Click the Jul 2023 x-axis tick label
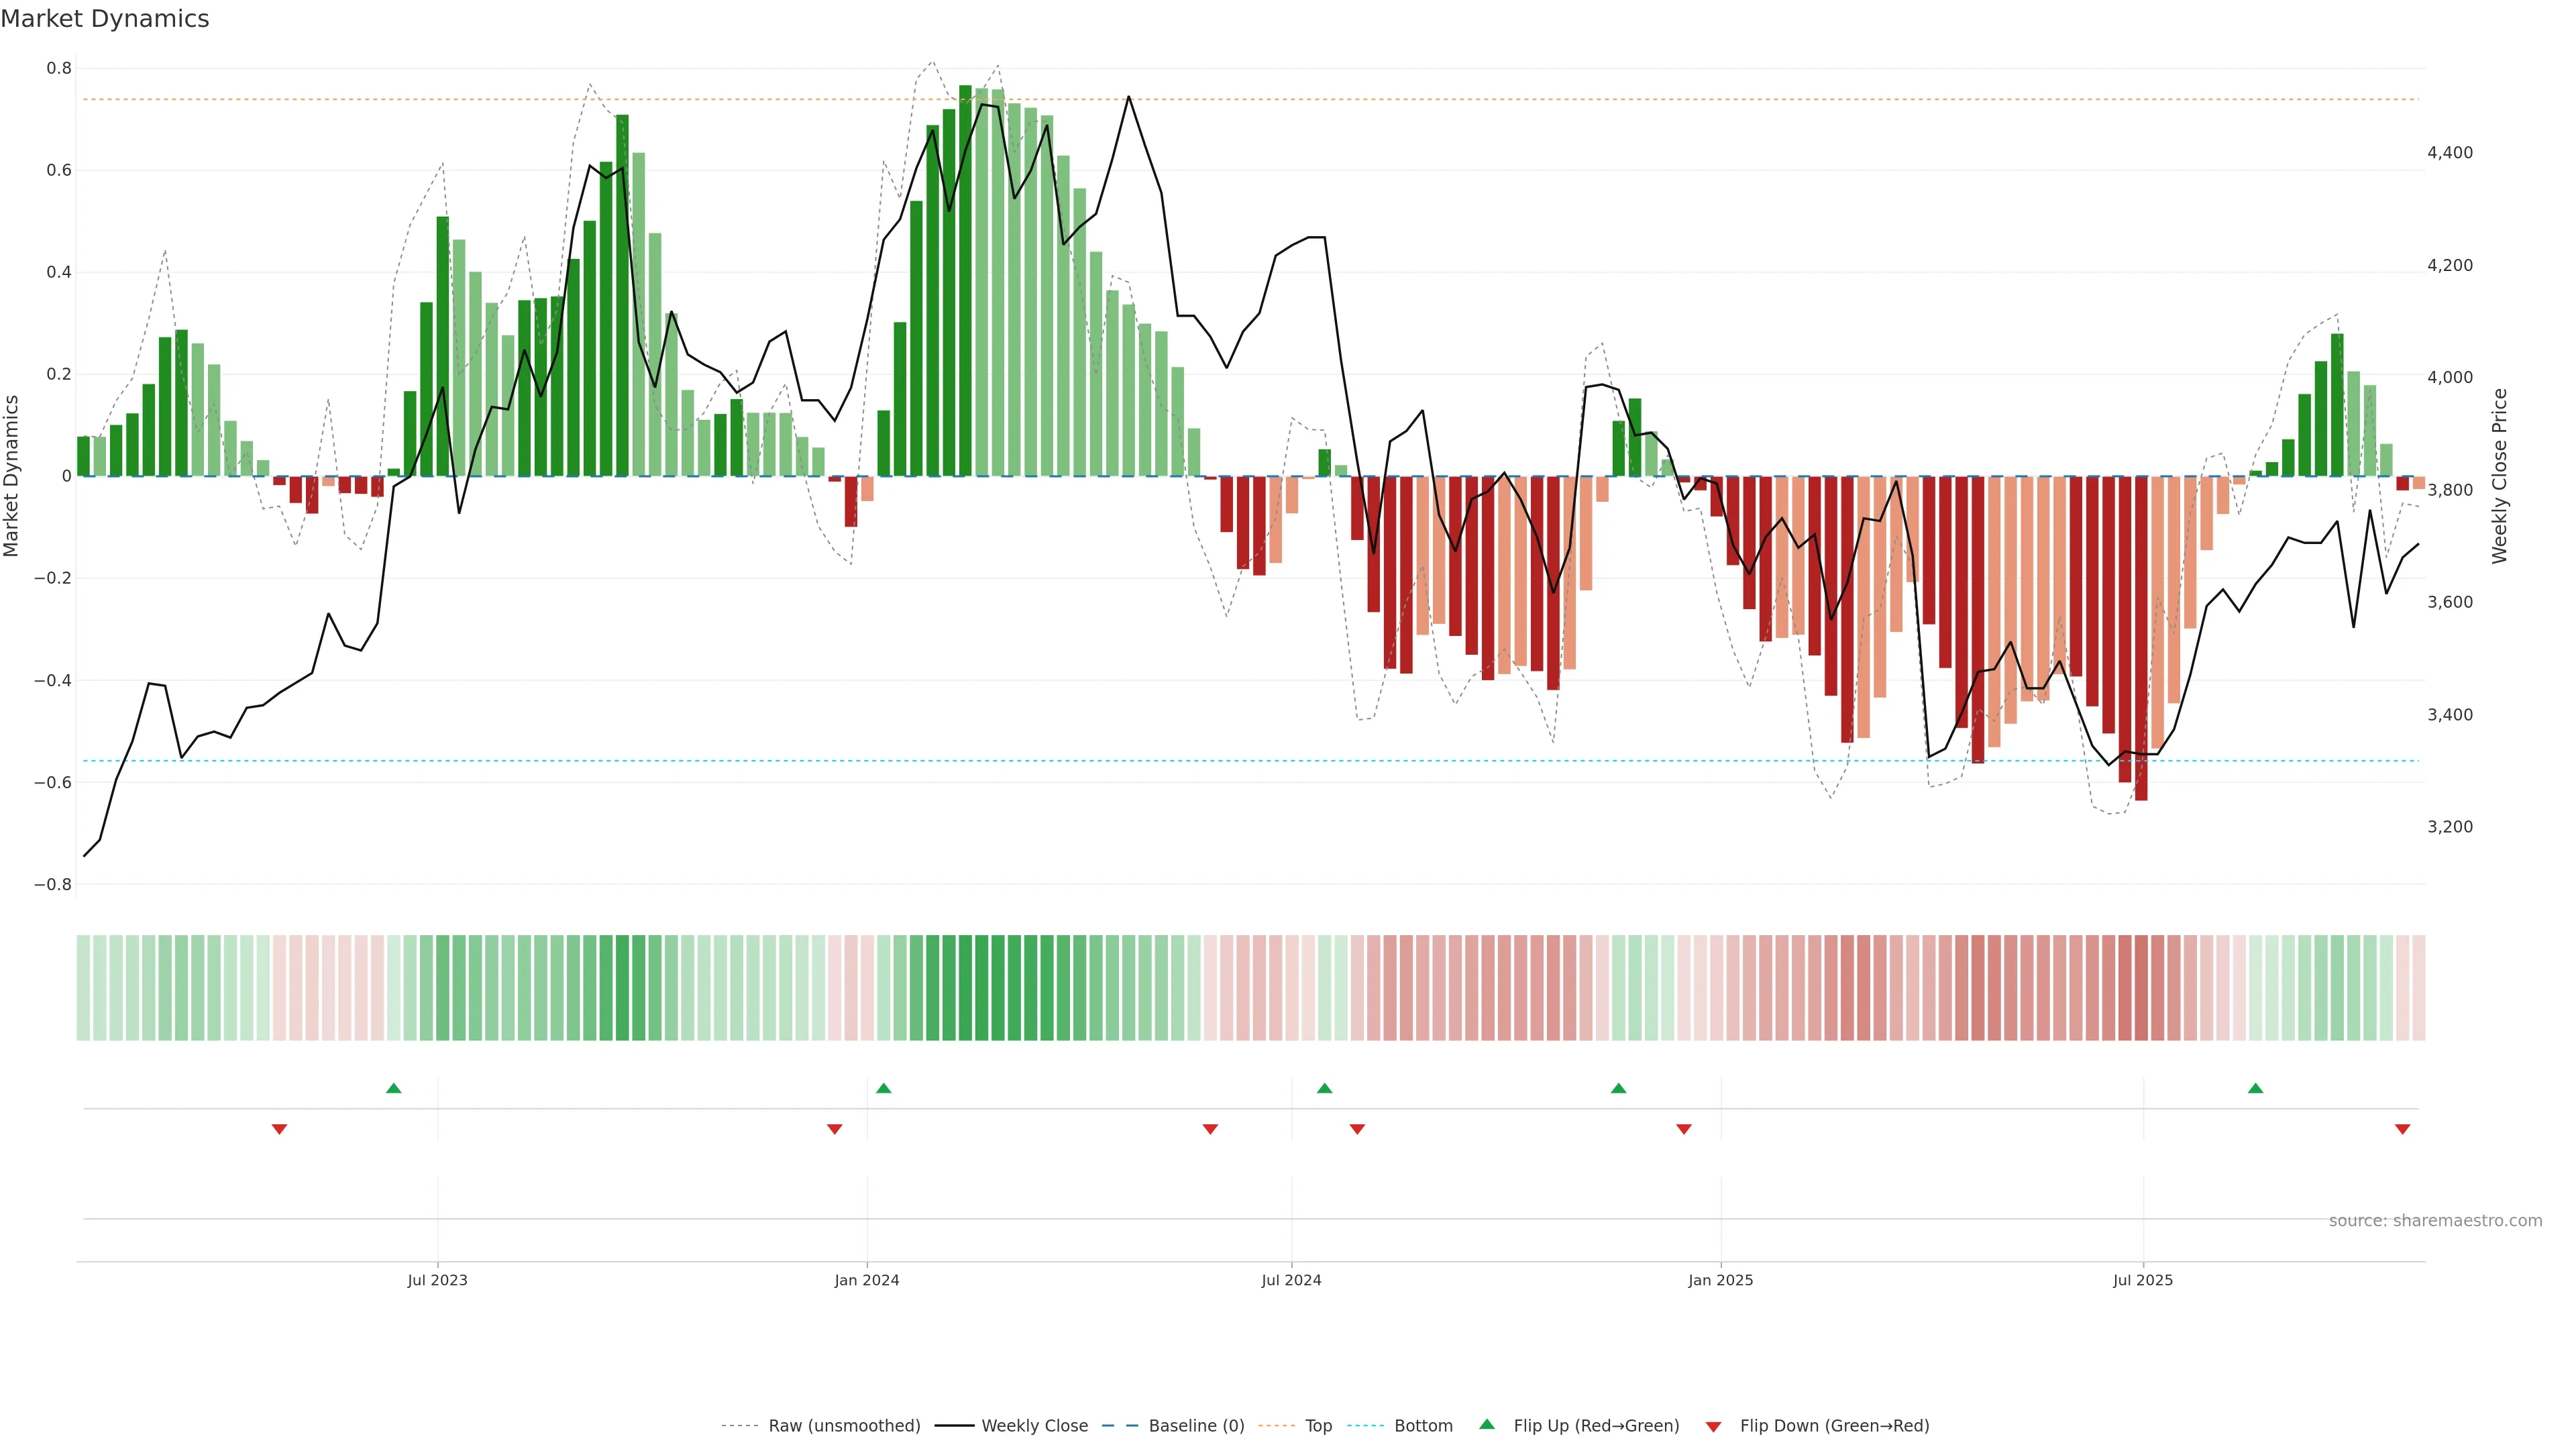2576x1449 pixels. [x=437, y=1280]
